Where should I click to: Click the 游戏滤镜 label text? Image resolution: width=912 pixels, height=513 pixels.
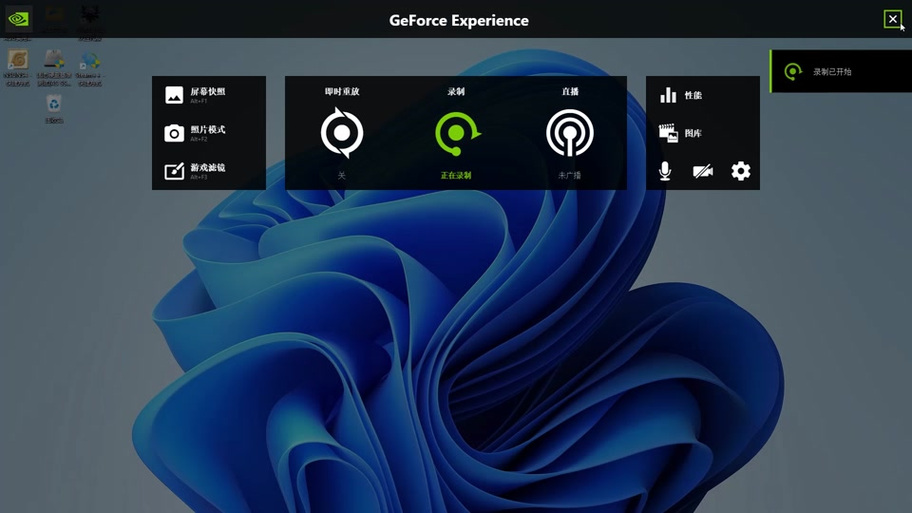[208, 168]
